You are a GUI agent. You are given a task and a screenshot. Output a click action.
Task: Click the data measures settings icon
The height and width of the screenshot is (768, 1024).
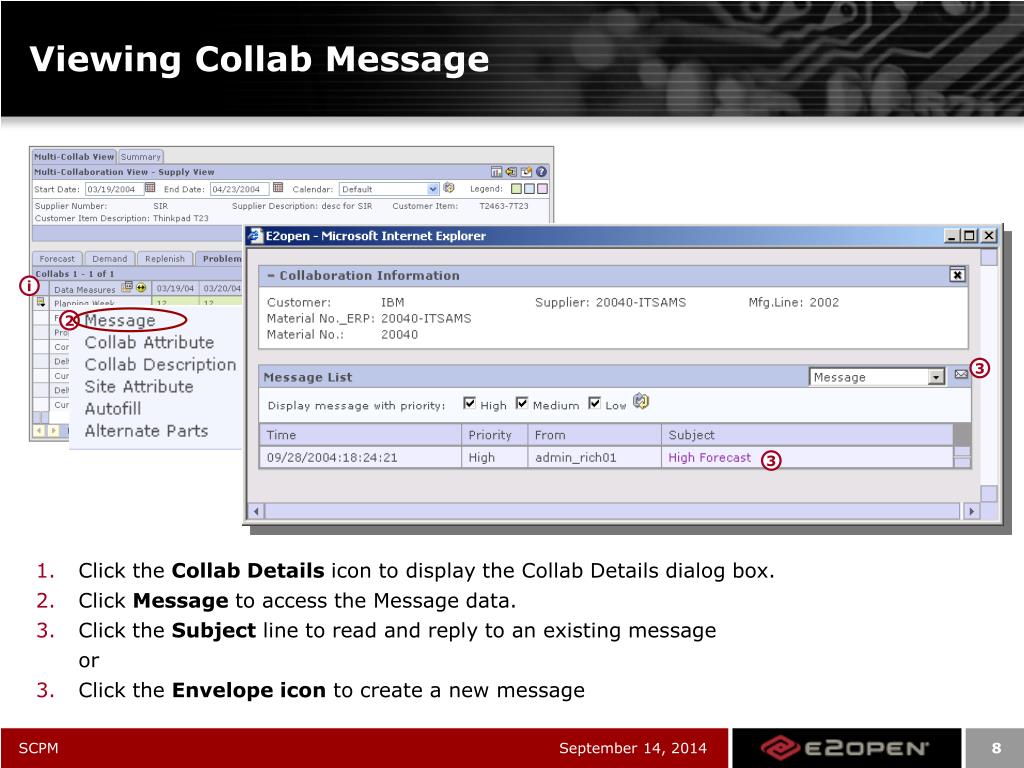pos(127,287)
